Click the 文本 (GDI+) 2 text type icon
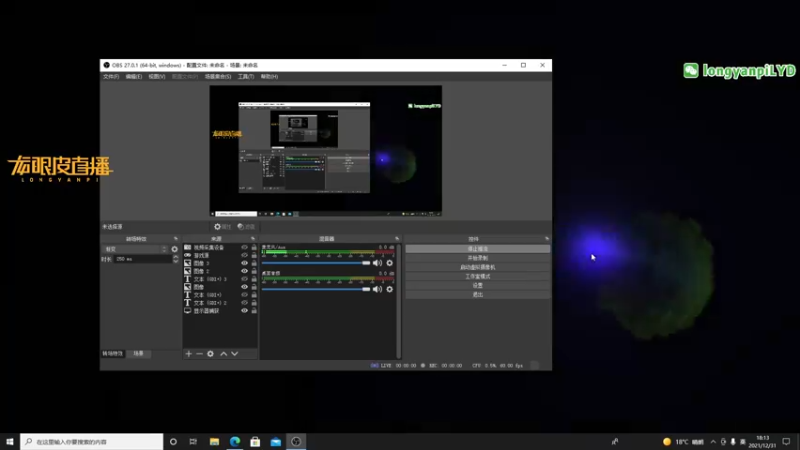Screen dimensions: 800x450 click(187, 303)
